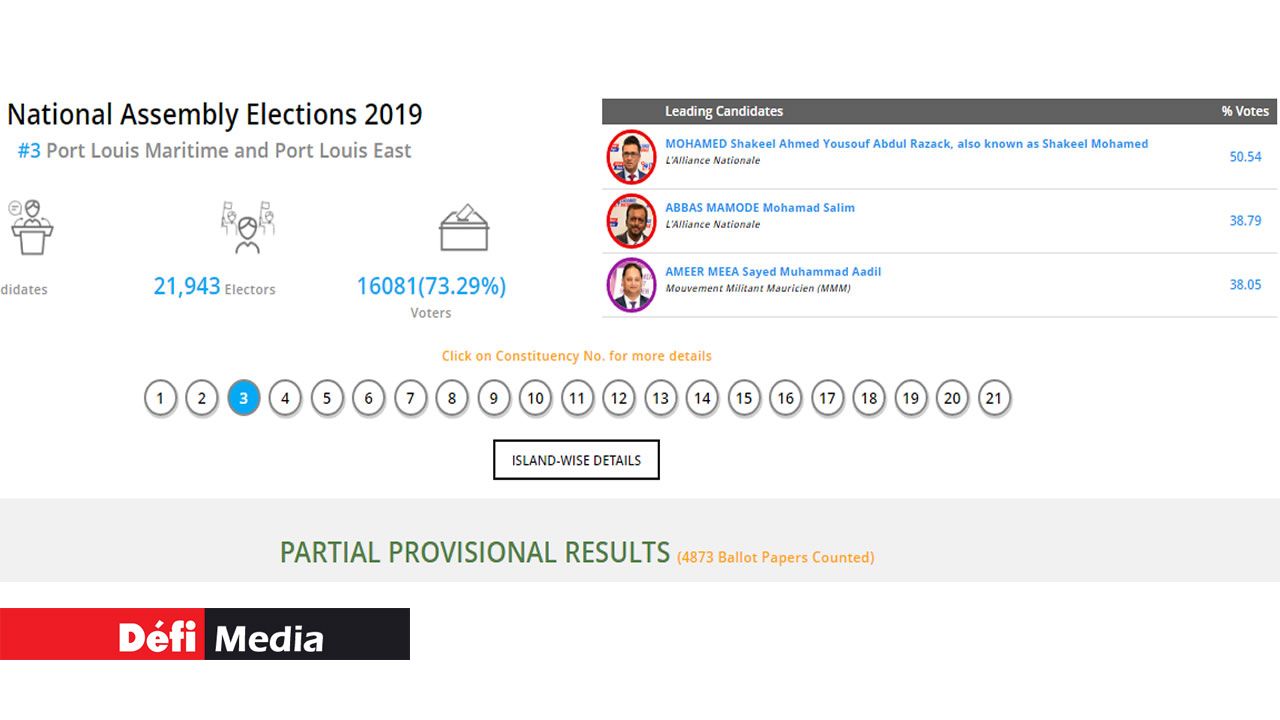Screen dimensions: 1280x720
Task: Select constituency number 21
Action: (x=994, y=398)
